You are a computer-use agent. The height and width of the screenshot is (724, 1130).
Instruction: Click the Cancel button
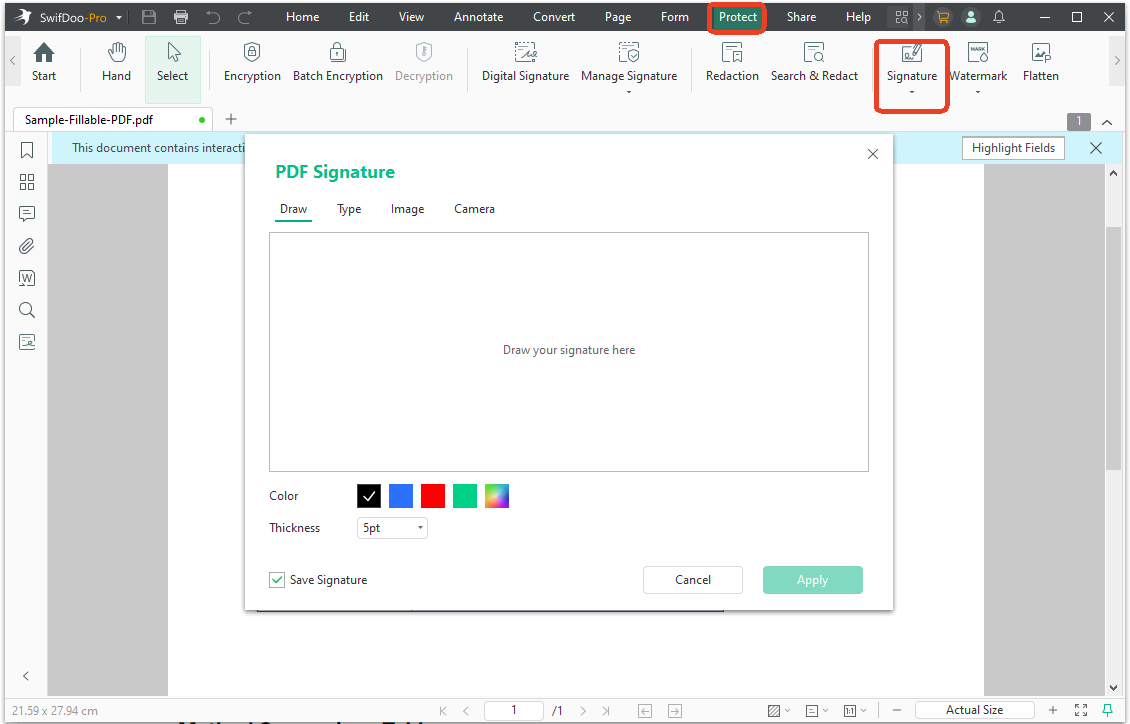click(693, 580)
